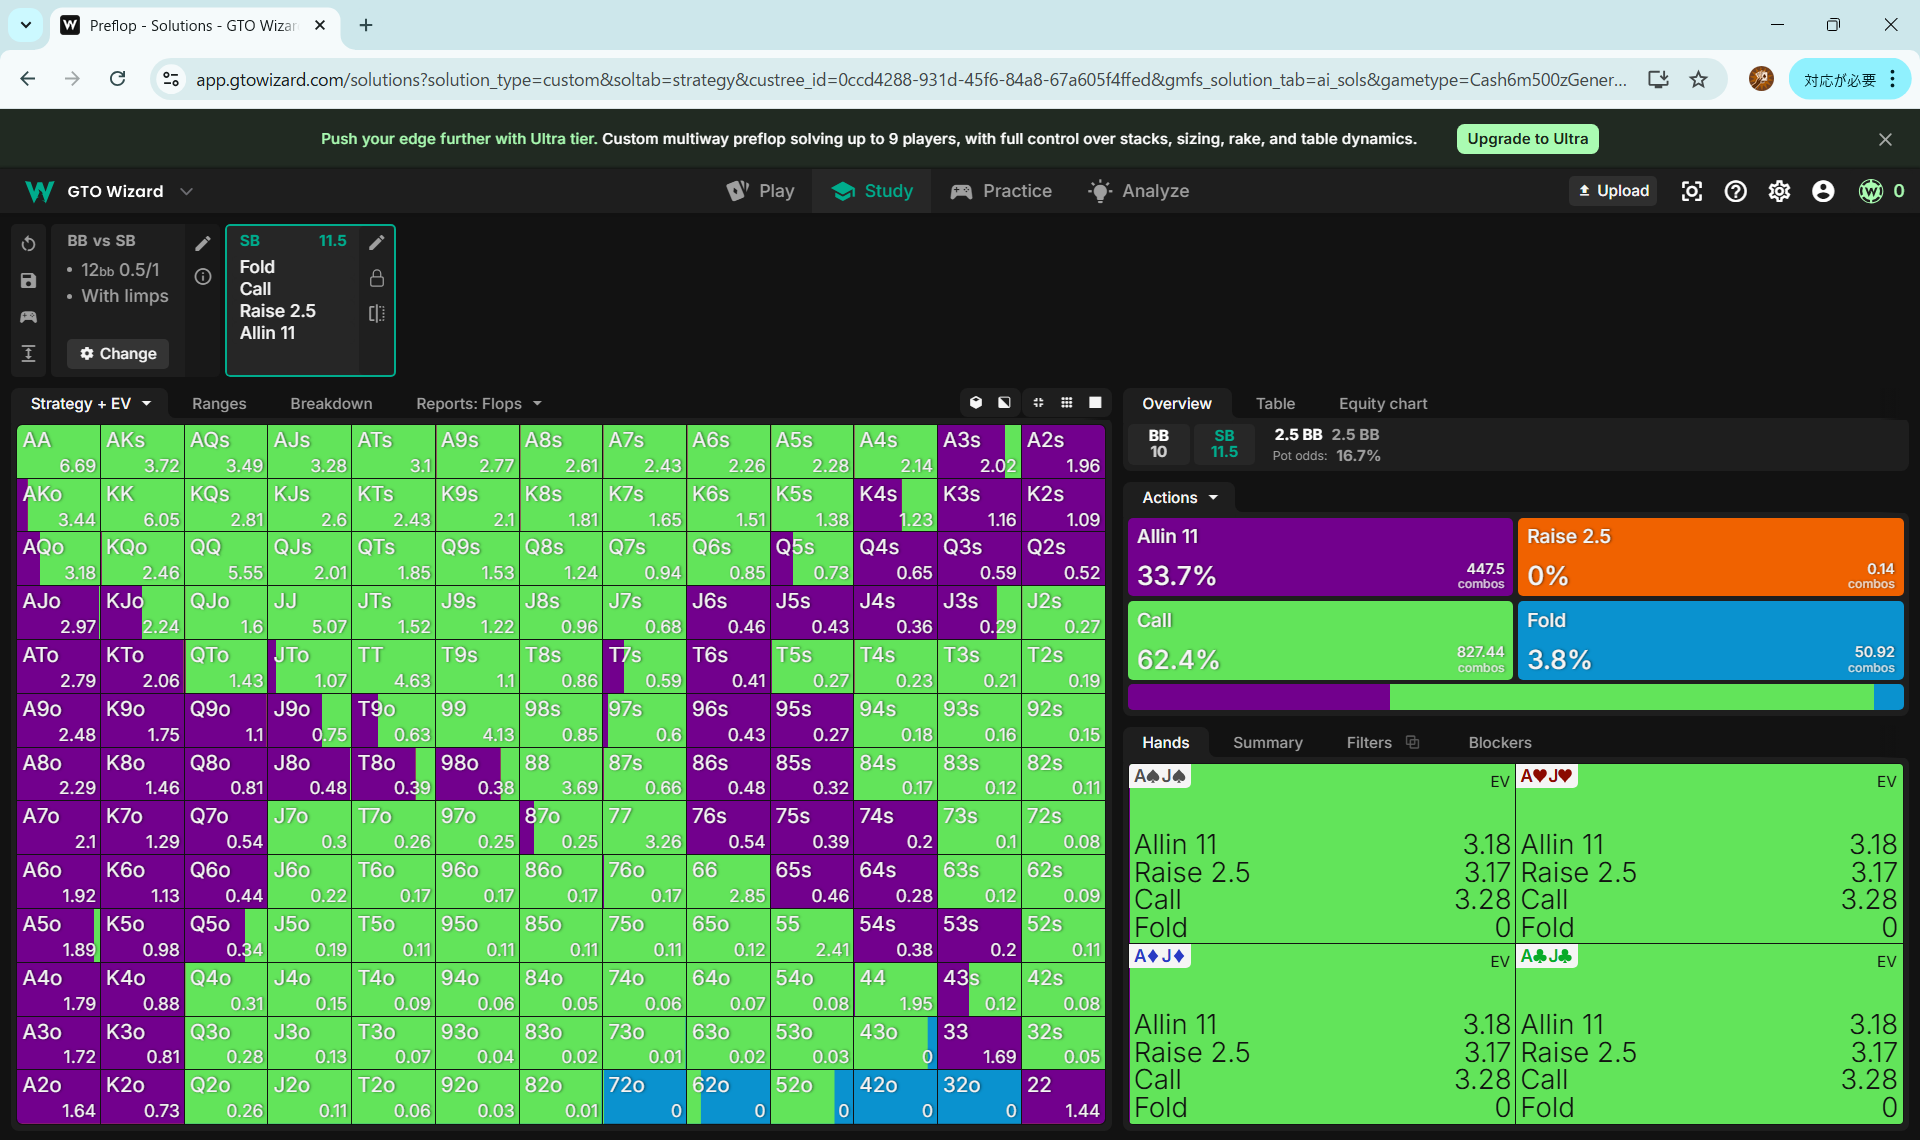Toggle the half-filled square display icon

(x=1004, y=403)
